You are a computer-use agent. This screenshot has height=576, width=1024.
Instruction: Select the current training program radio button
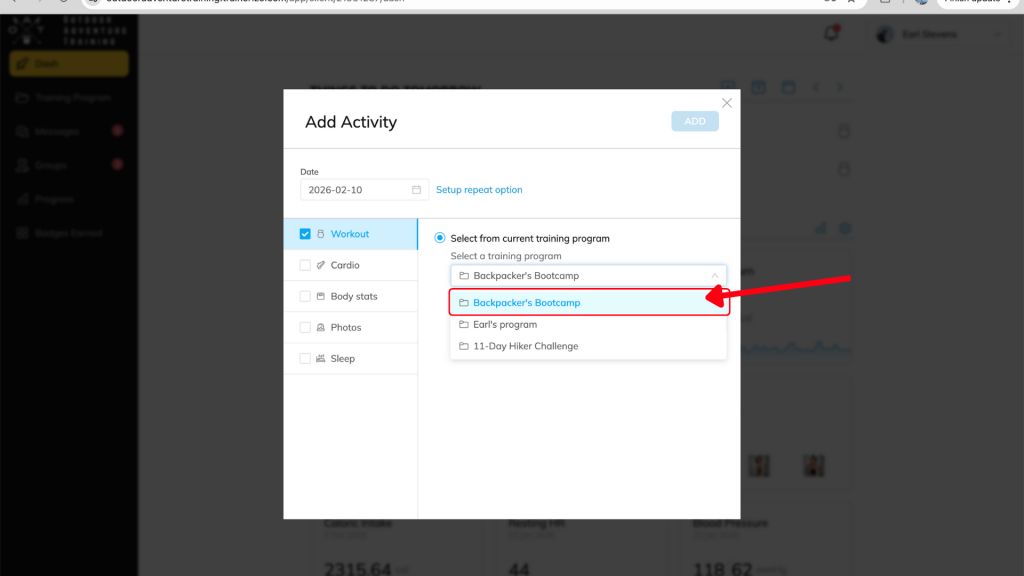(440, 238)
